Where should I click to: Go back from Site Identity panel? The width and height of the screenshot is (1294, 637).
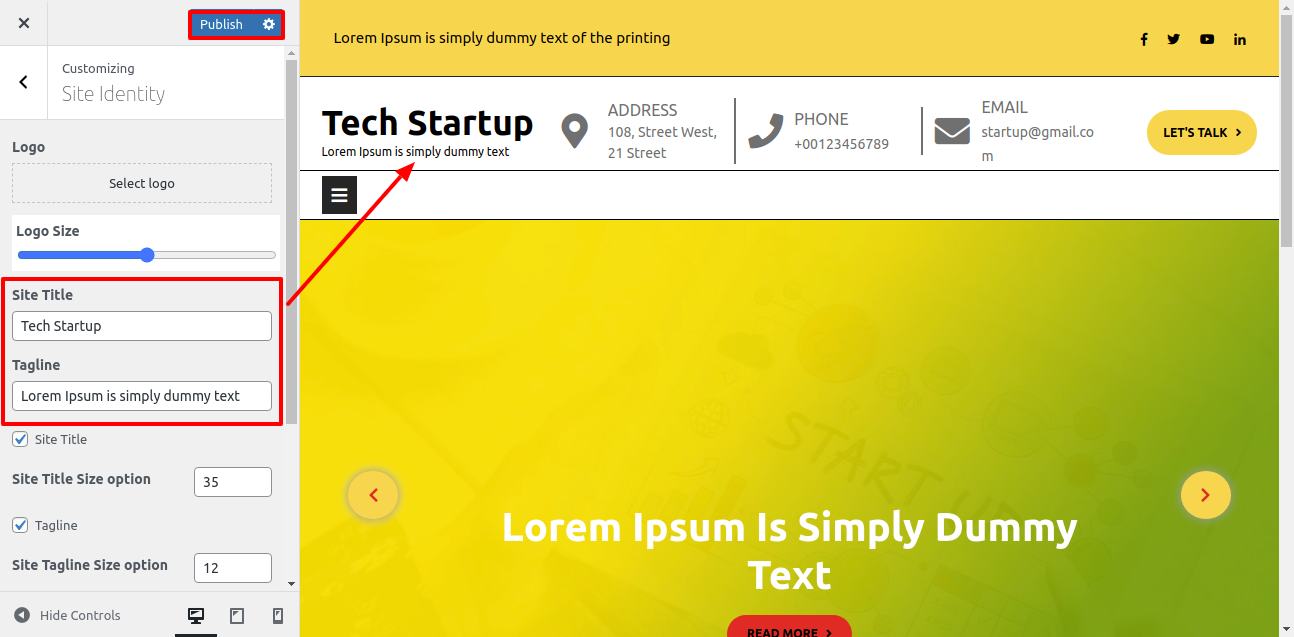24,82
